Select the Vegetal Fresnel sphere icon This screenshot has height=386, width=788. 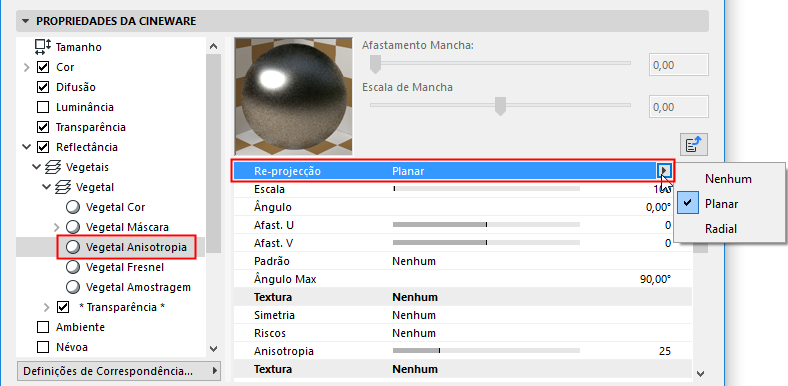pos(73,267)
